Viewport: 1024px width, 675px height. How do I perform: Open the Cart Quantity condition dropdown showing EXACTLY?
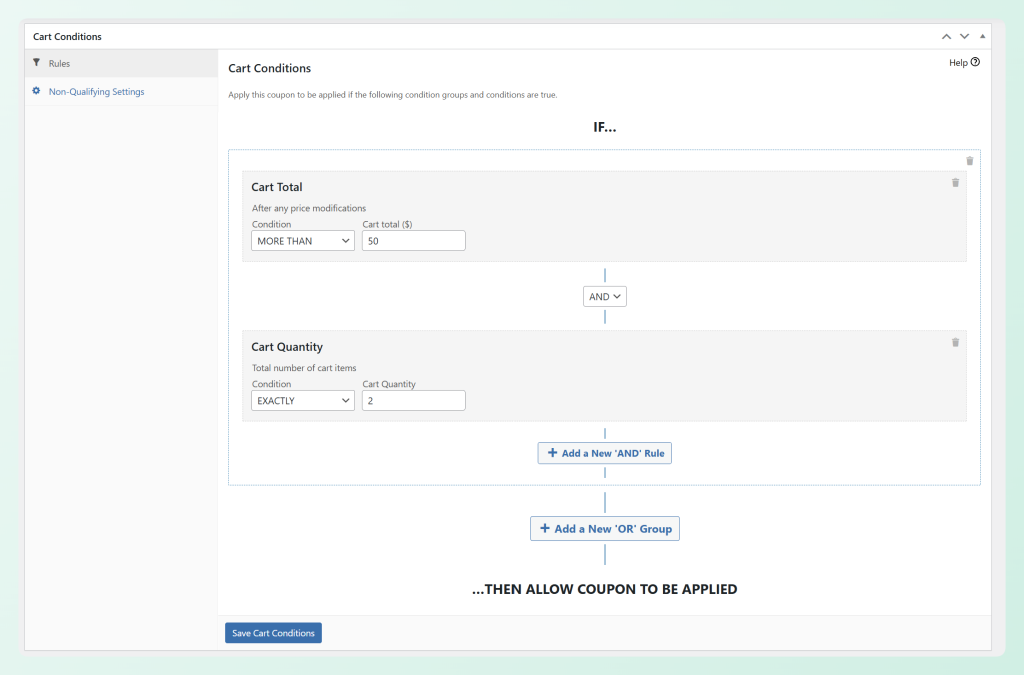click(x=302, y=400)
